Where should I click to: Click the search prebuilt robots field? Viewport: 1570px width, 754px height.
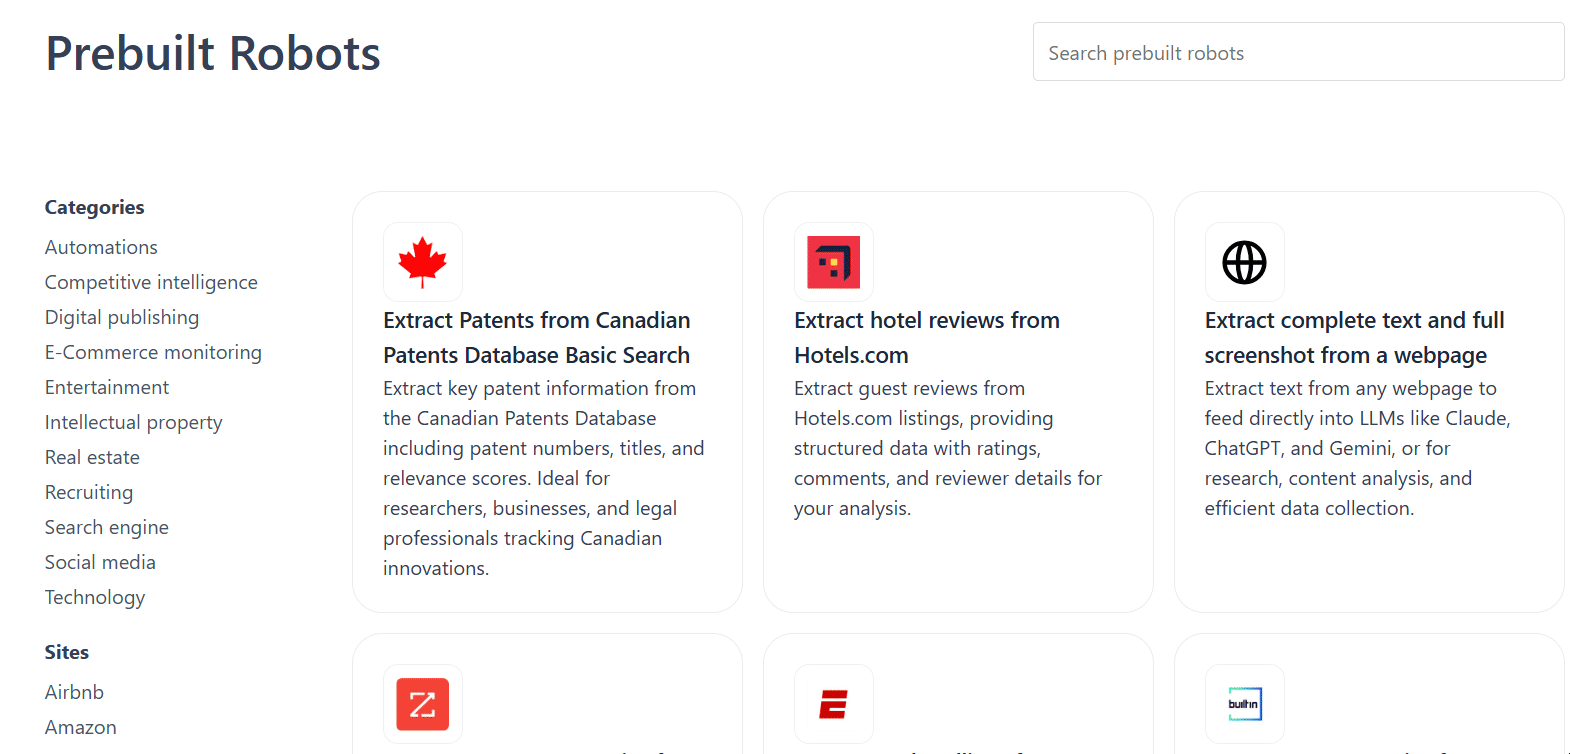point(1298,51)
